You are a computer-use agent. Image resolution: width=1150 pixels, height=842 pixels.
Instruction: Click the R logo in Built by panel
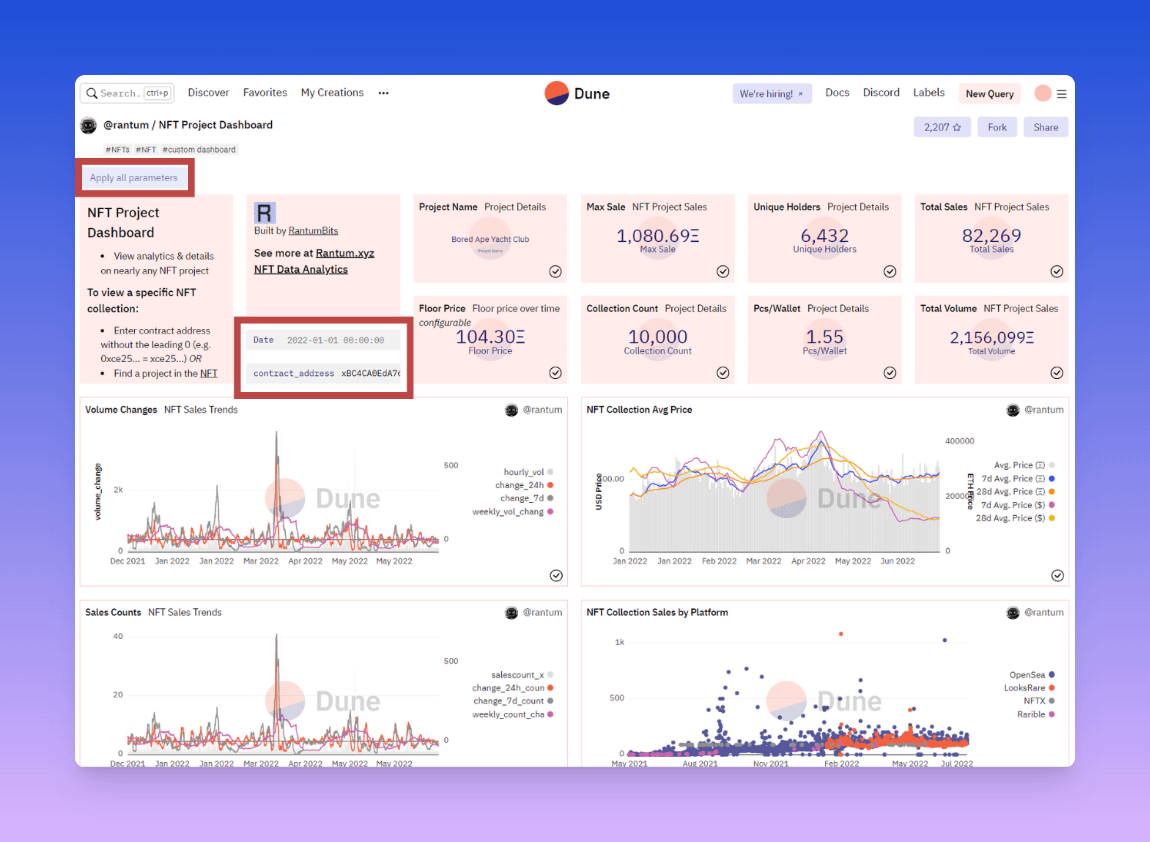click(264, 213)
